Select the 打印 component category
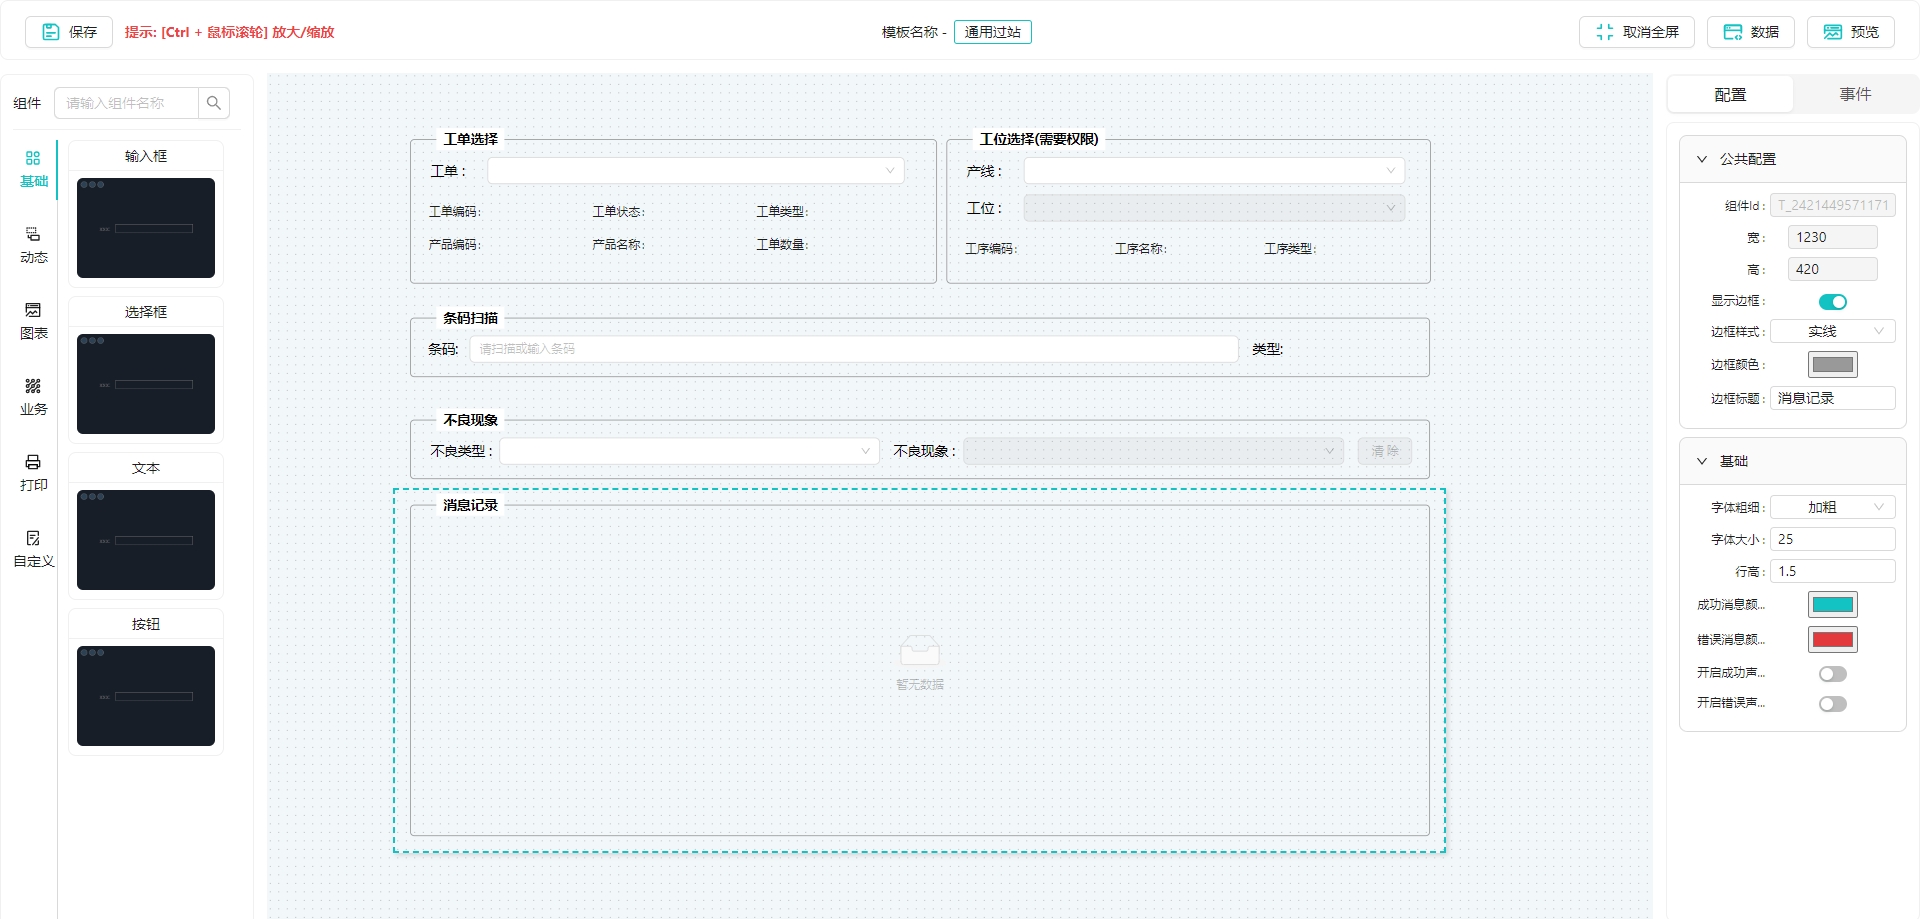 [x=33, y=472]
